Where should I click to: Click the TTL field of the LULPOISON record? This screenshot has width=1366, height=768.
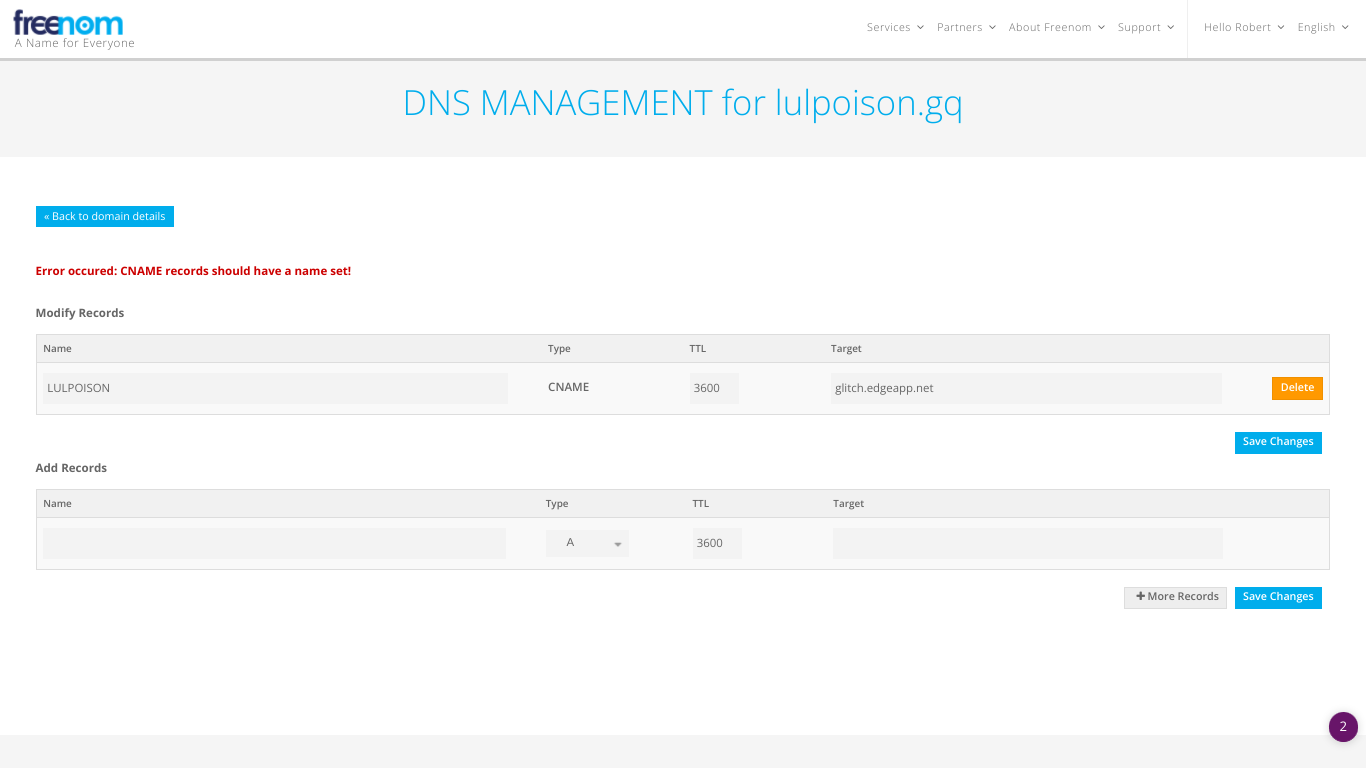pyautogui.click(x=714, y=388)
